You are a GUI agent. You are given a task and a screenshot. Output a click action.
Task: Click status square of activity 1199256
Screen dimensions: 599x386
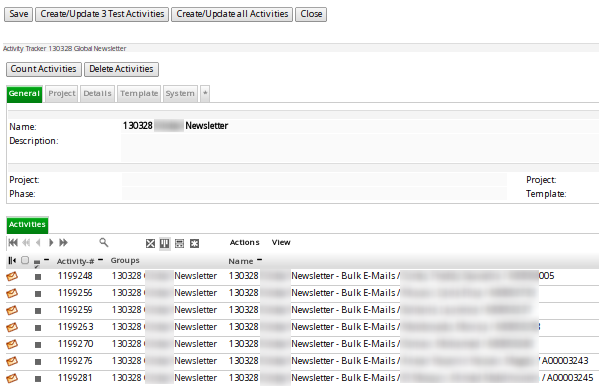click(x=38, y=294)
